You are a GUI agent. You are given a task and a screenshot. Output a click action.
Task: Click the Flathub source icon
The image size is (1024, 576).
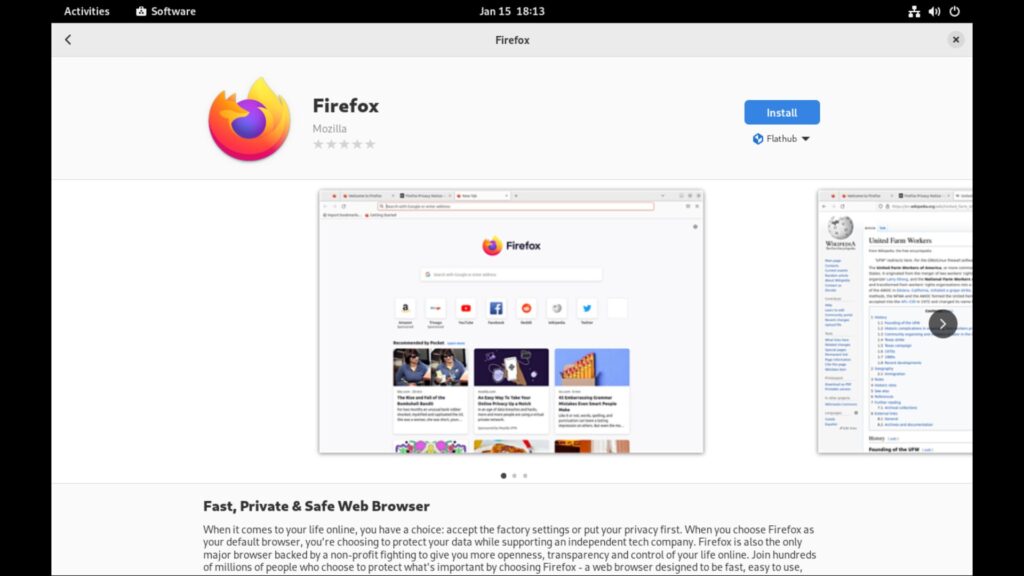[x=758, y=138]
